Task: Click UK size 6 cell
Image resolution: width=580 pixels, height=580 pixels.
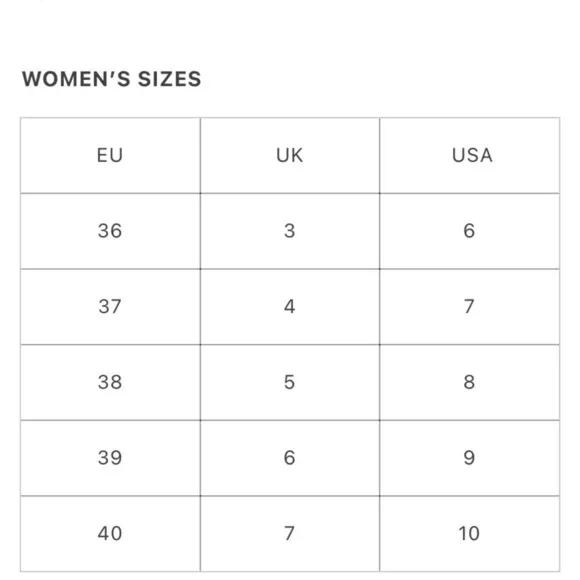Action: coord(290,458)
